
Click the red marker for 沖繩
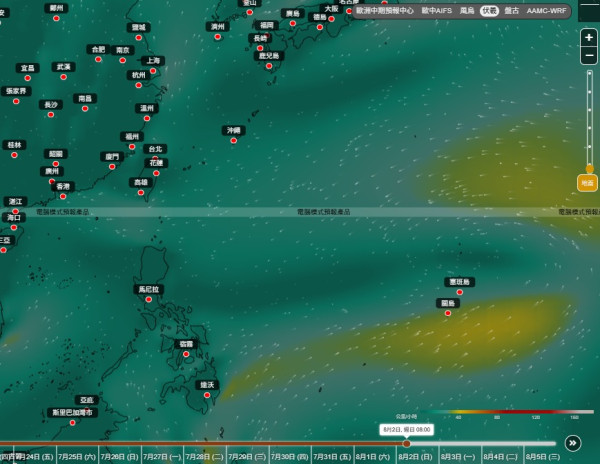coord(233,141)
